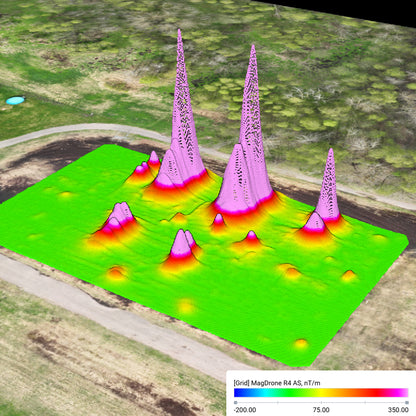Click the cyan oval object on the grass

(x=15, y=100)
